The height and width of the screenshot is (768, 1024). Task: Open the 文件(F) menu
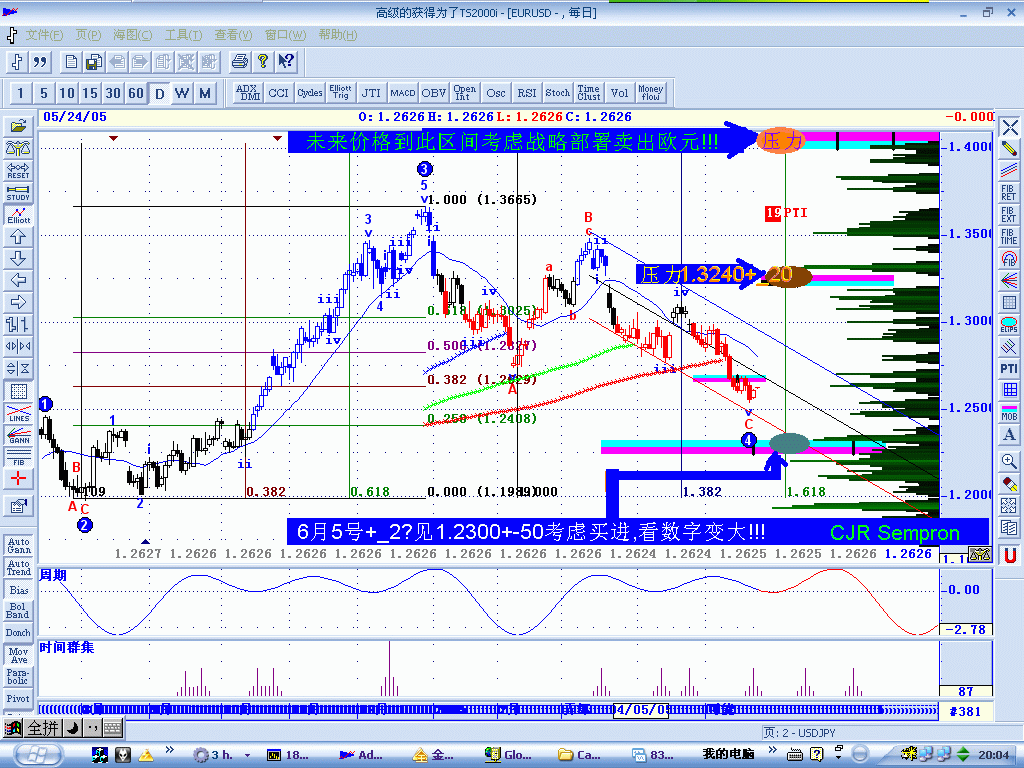click(x=44, y=35)
